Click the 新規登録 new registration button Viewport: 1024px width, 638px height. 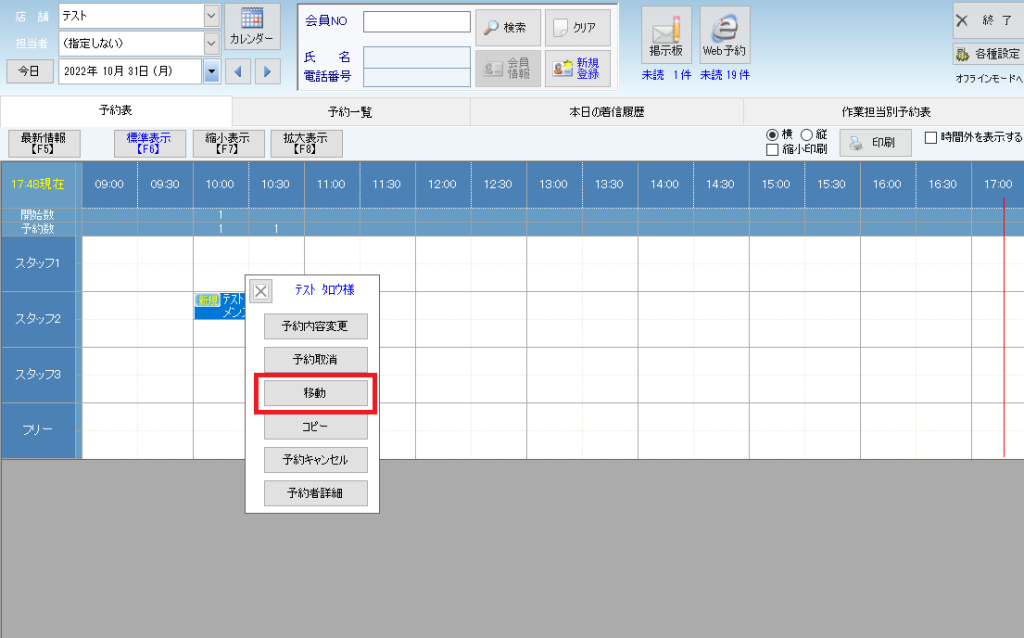577,68
